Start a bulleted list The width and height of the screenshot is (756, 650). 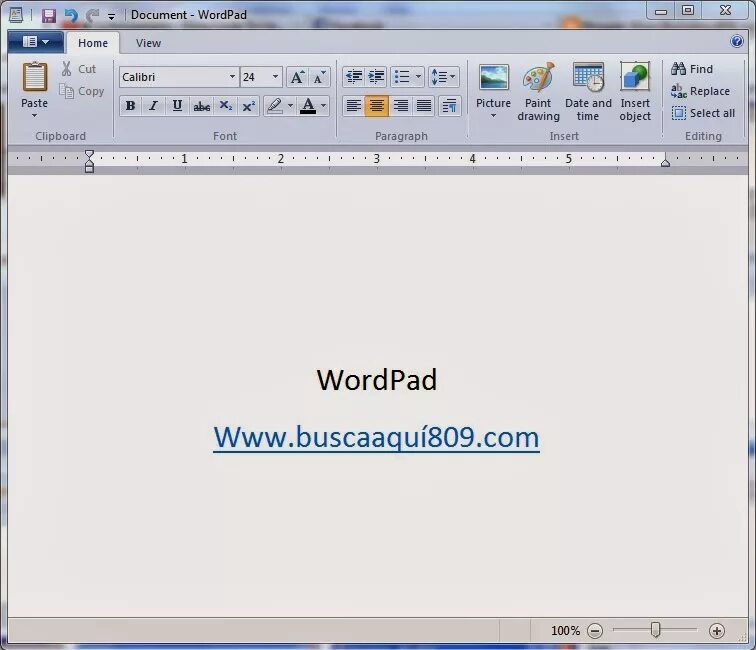pyautogui.click(x=402, y=77)
